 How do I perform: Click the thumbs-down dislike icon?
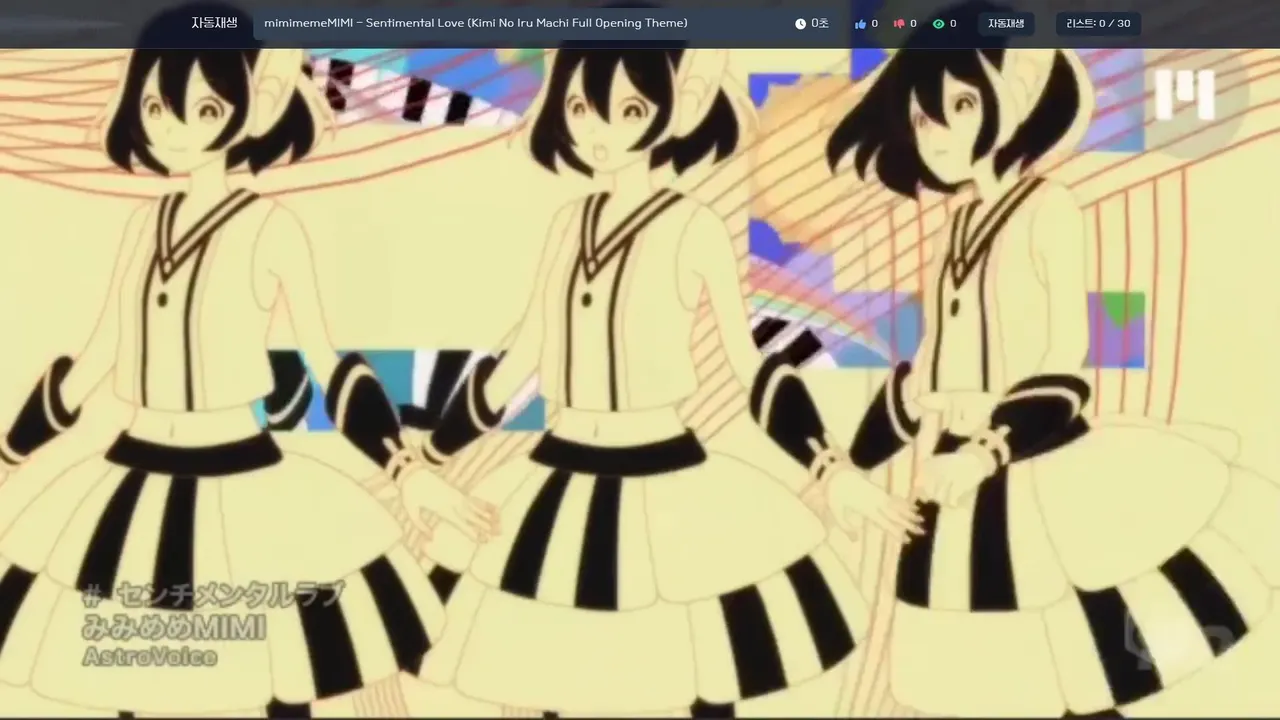tap(899, 24)
